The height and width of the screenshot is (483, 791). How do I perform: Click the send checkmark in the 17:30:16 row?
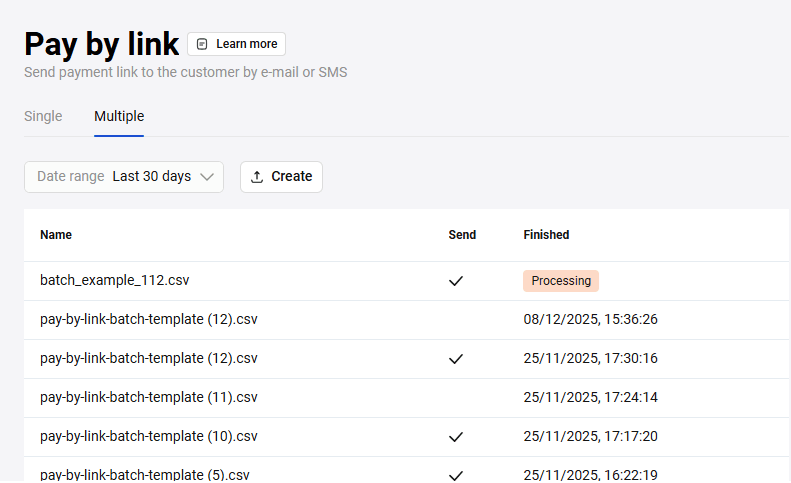click(456, 359)
